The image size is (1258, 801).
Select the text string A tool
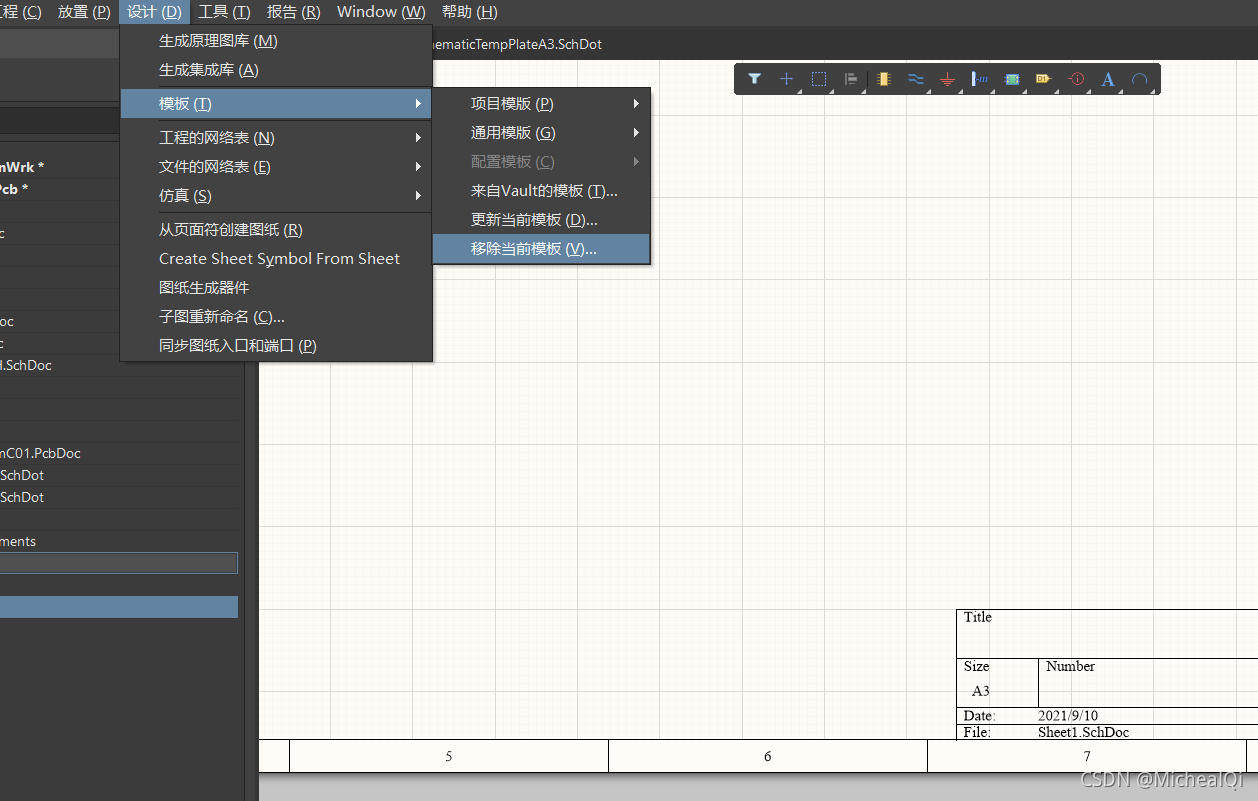(x=1108, y=79)
